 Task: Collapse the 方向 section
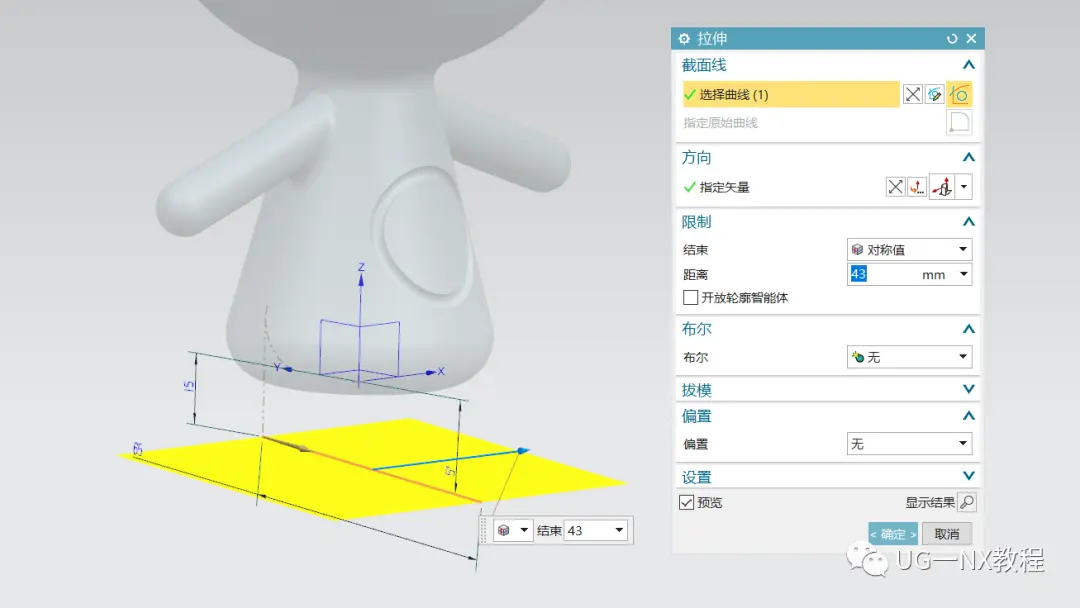(968, 158)
